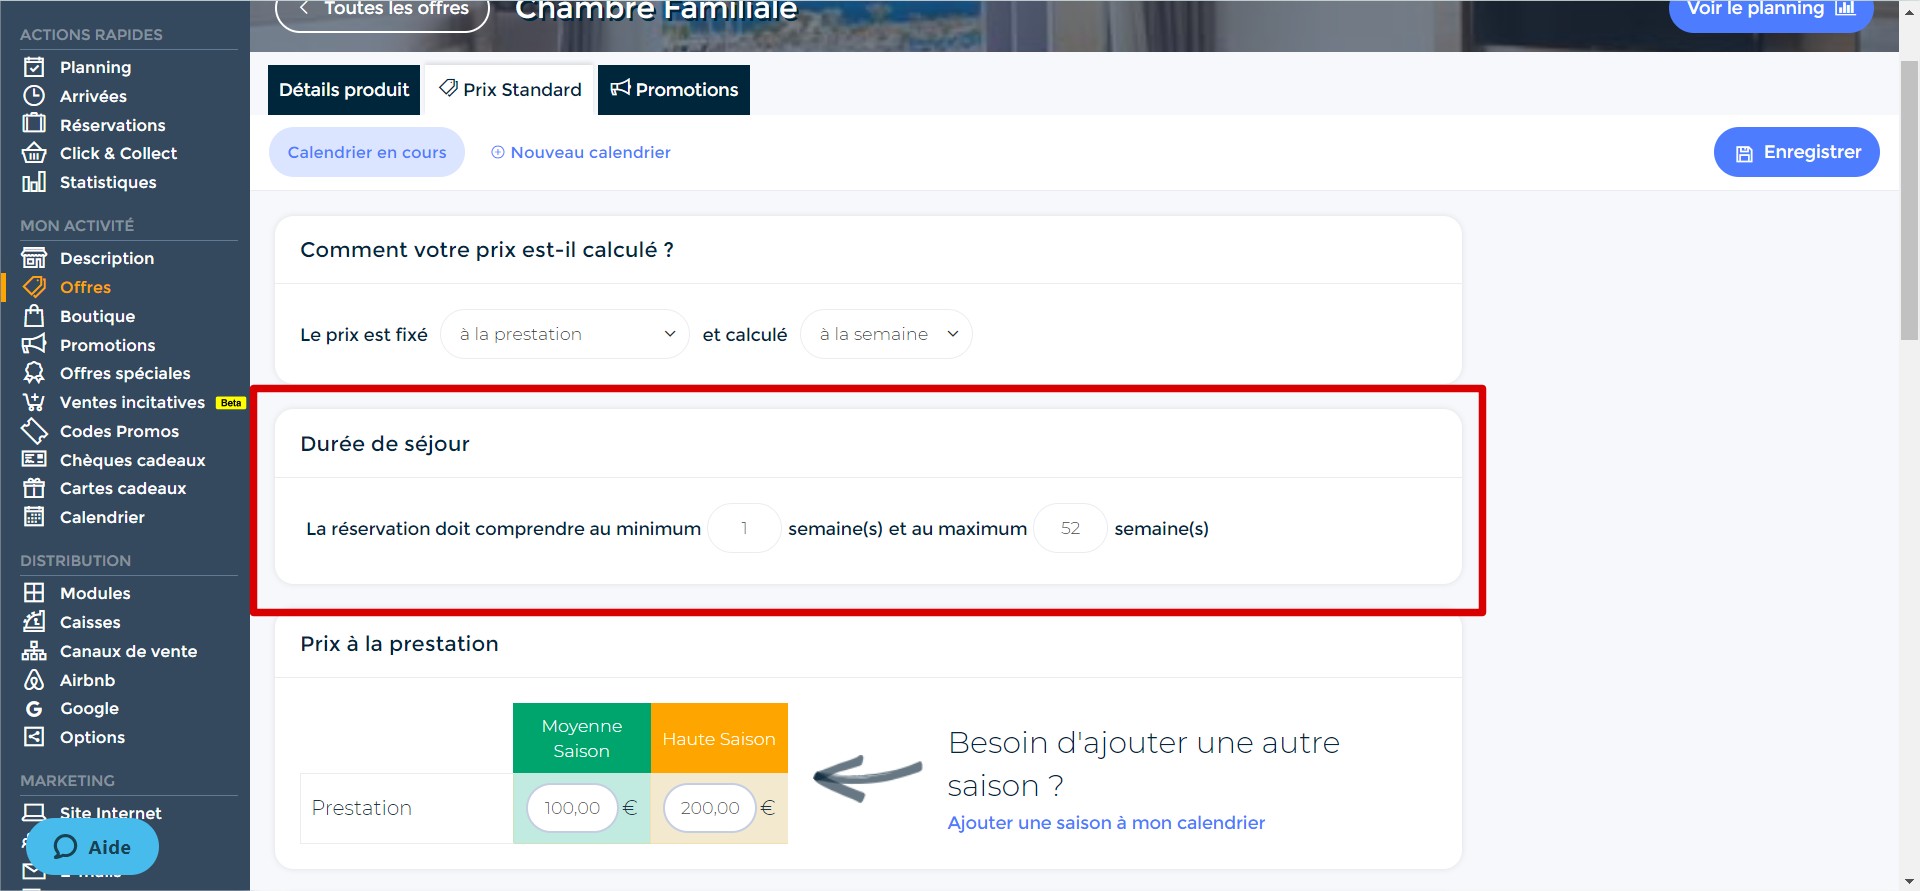This screenshot has height=891, width=1920.
Task: Click 'Comment votre prix est-il calculé ?' heading
Action: [x=487, y=250]
